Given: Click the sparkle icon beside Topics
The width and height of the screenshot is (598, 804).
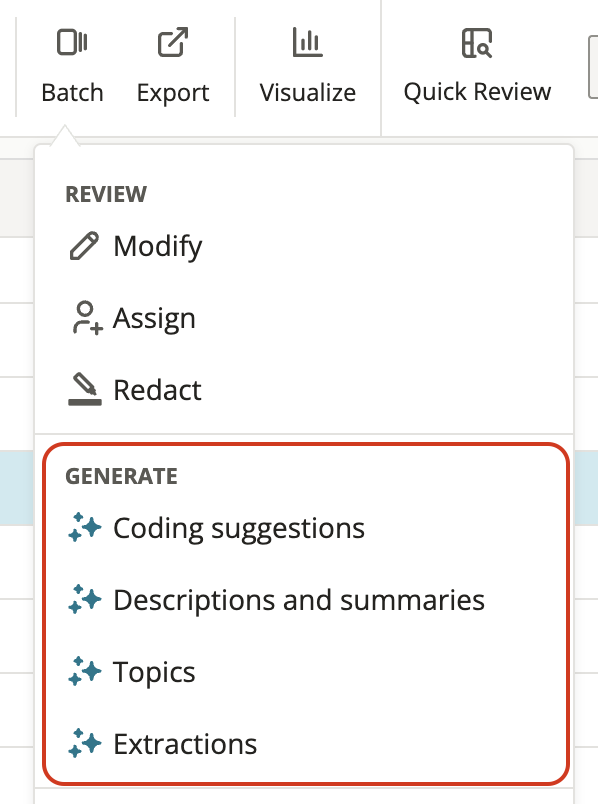Looking at the screenshot, I should pos(85,671).
